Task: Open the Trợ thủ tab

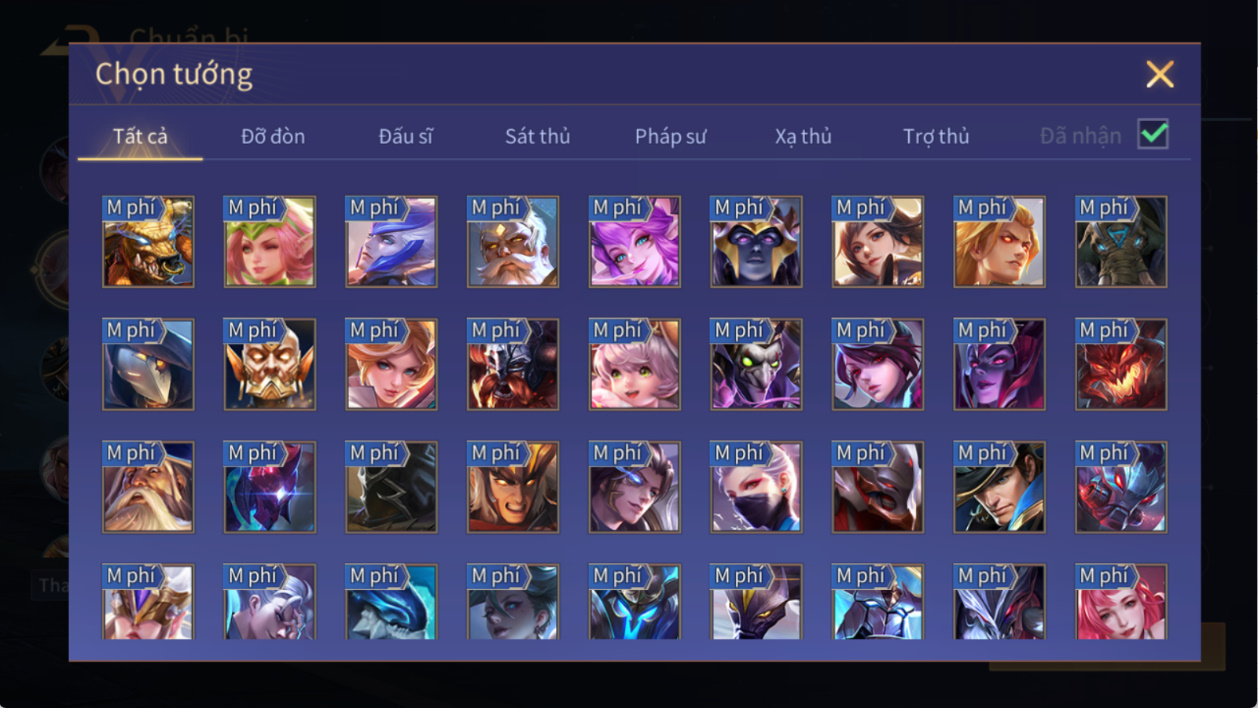Action: tap(936, 136)
